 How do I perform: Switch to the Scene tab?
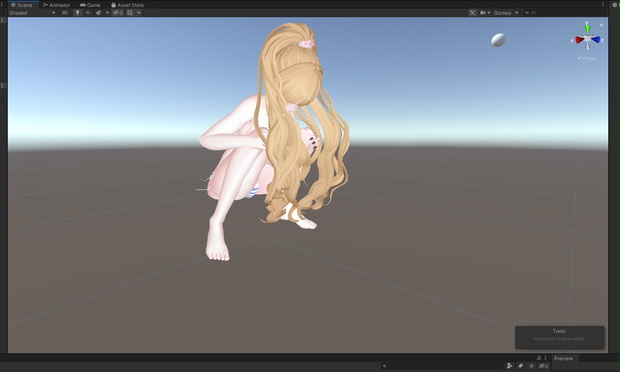point(22,5)
